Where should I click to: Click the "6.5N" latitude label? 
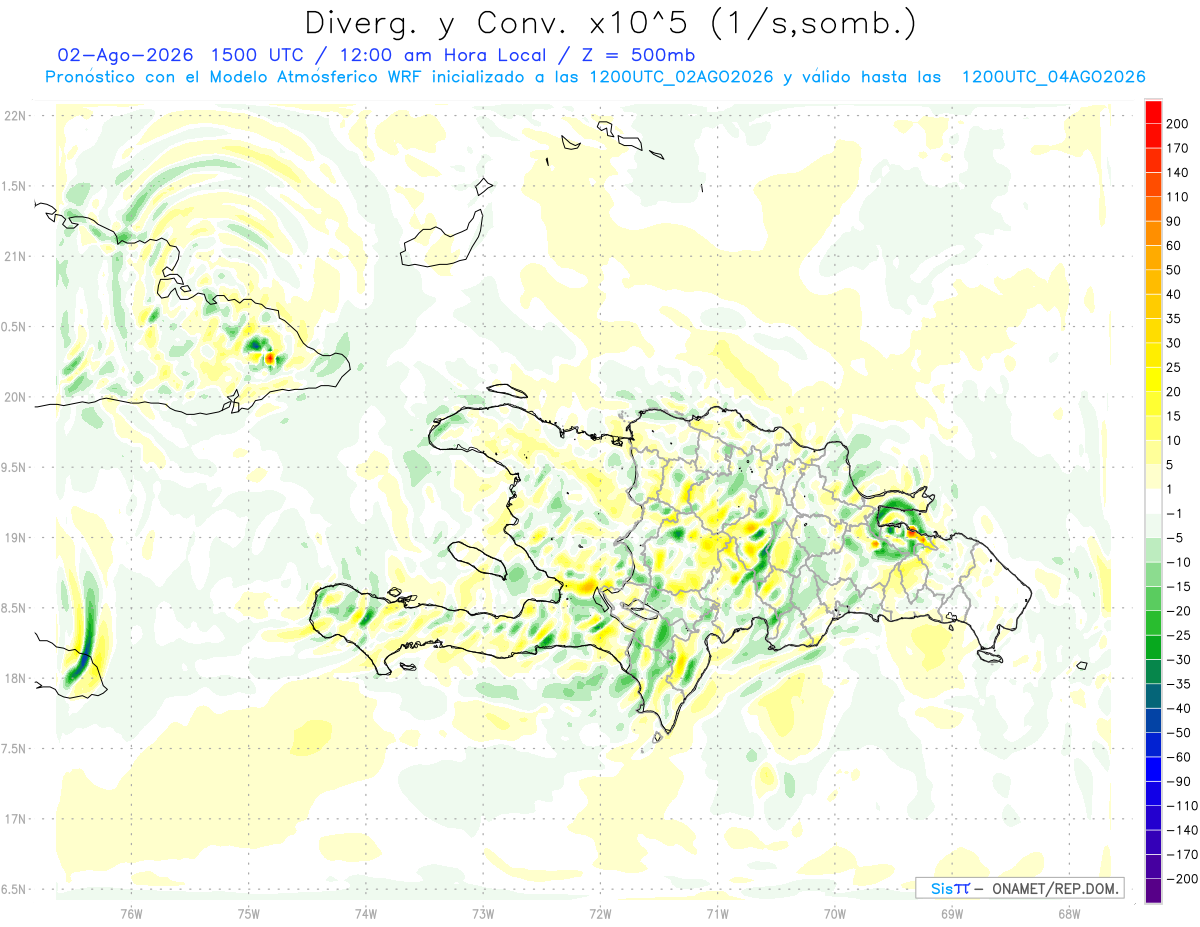pos(15,890)
